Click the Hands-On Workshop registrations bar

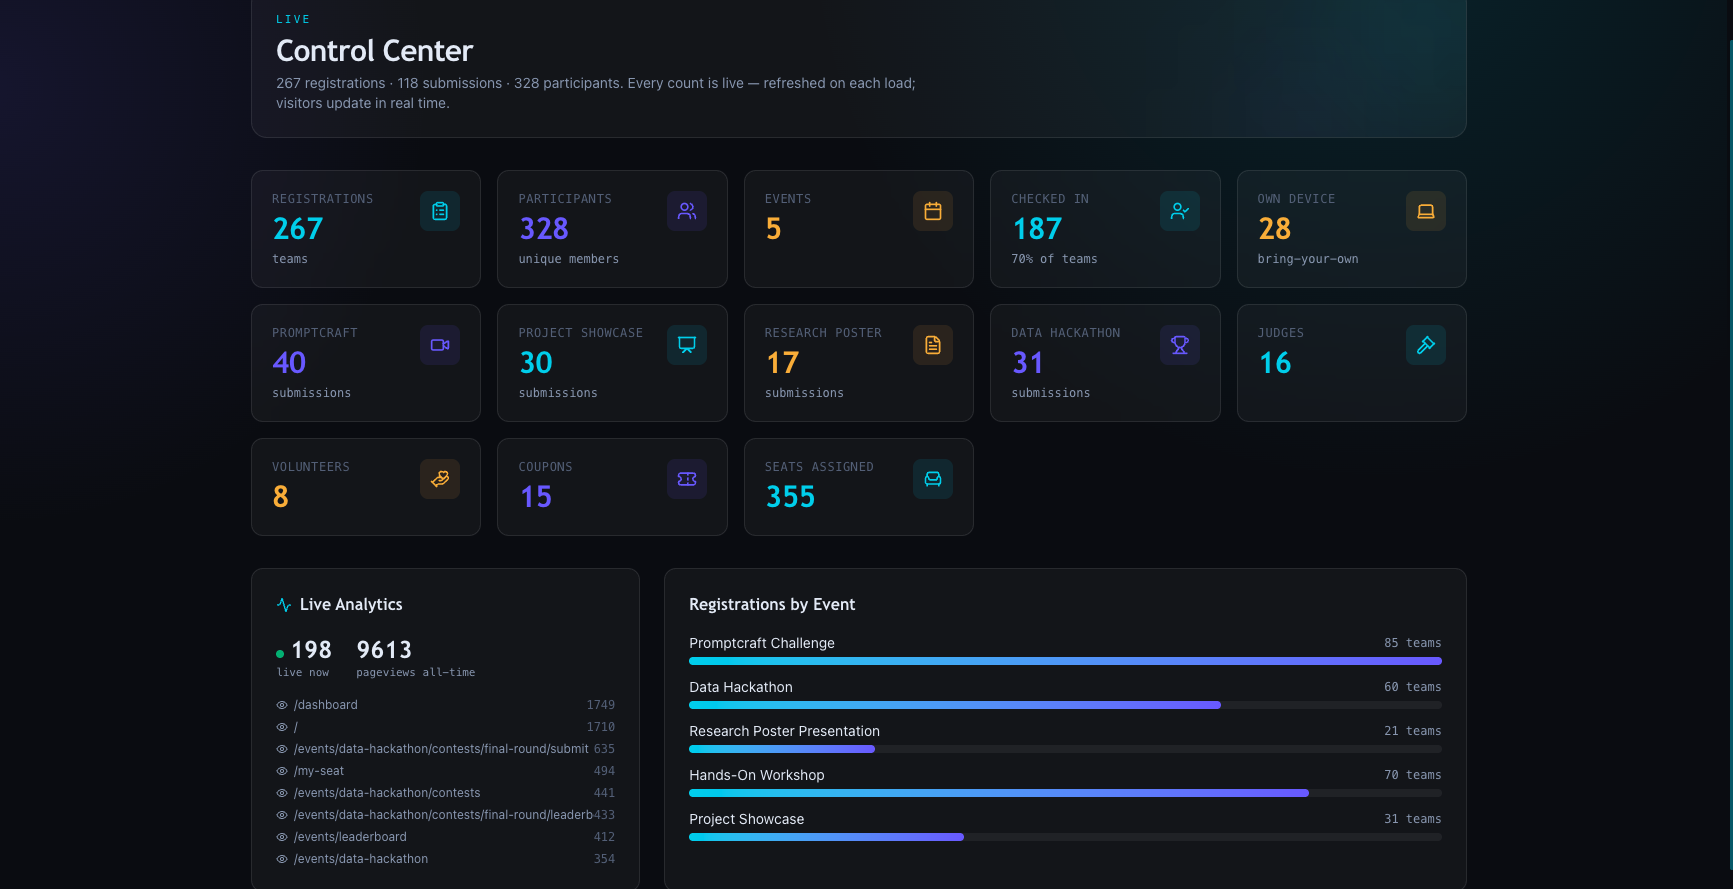[x=1065, y=793]
